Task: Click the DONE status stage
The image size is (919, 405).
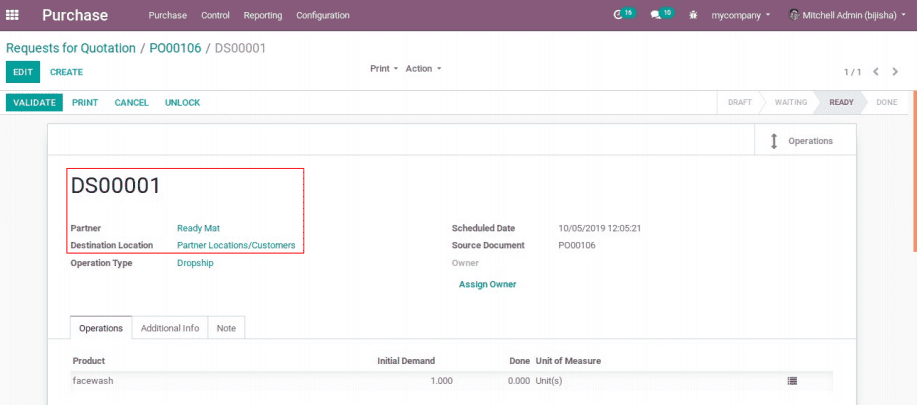Action: [x=887, y=102]
